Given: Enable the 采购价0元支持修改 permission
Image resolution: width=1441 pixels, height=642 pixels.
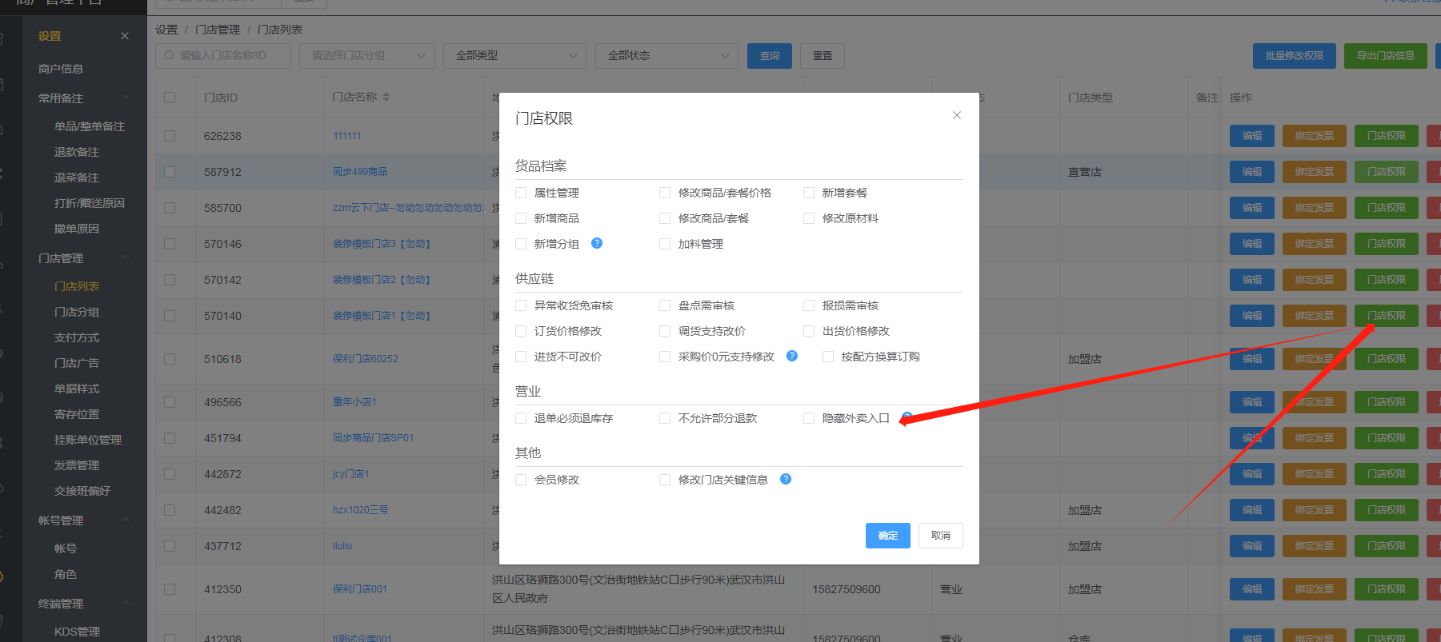Looking at the screenshot, I should coord(665,356).
